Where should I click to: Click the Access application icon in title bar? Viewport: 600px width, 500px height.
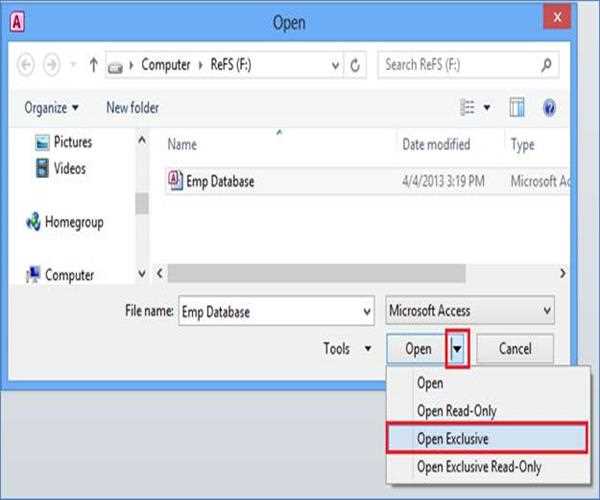coord(17,22)
